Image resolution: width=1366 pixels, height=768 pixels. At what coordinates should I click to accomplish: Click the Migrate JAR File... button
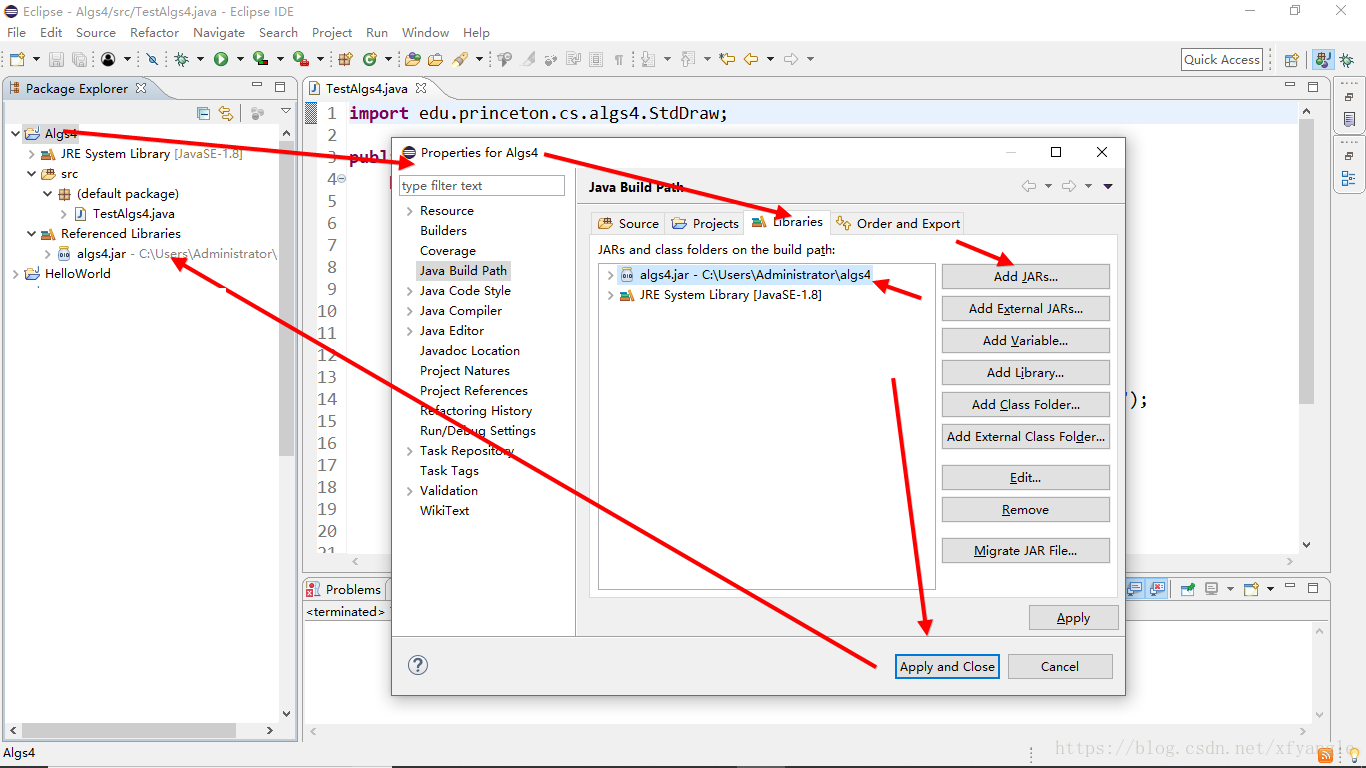[1025, 550]
